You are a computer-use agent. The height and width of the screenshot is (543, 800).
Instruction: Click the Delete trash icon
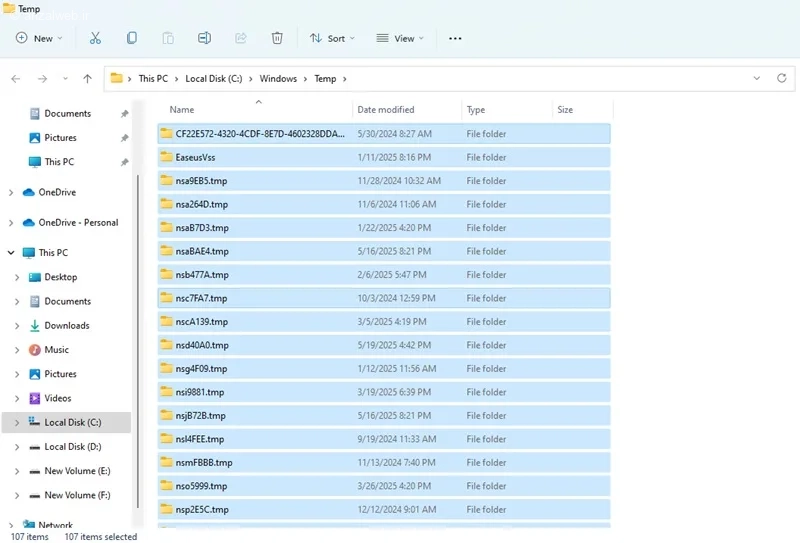point(277,38)
